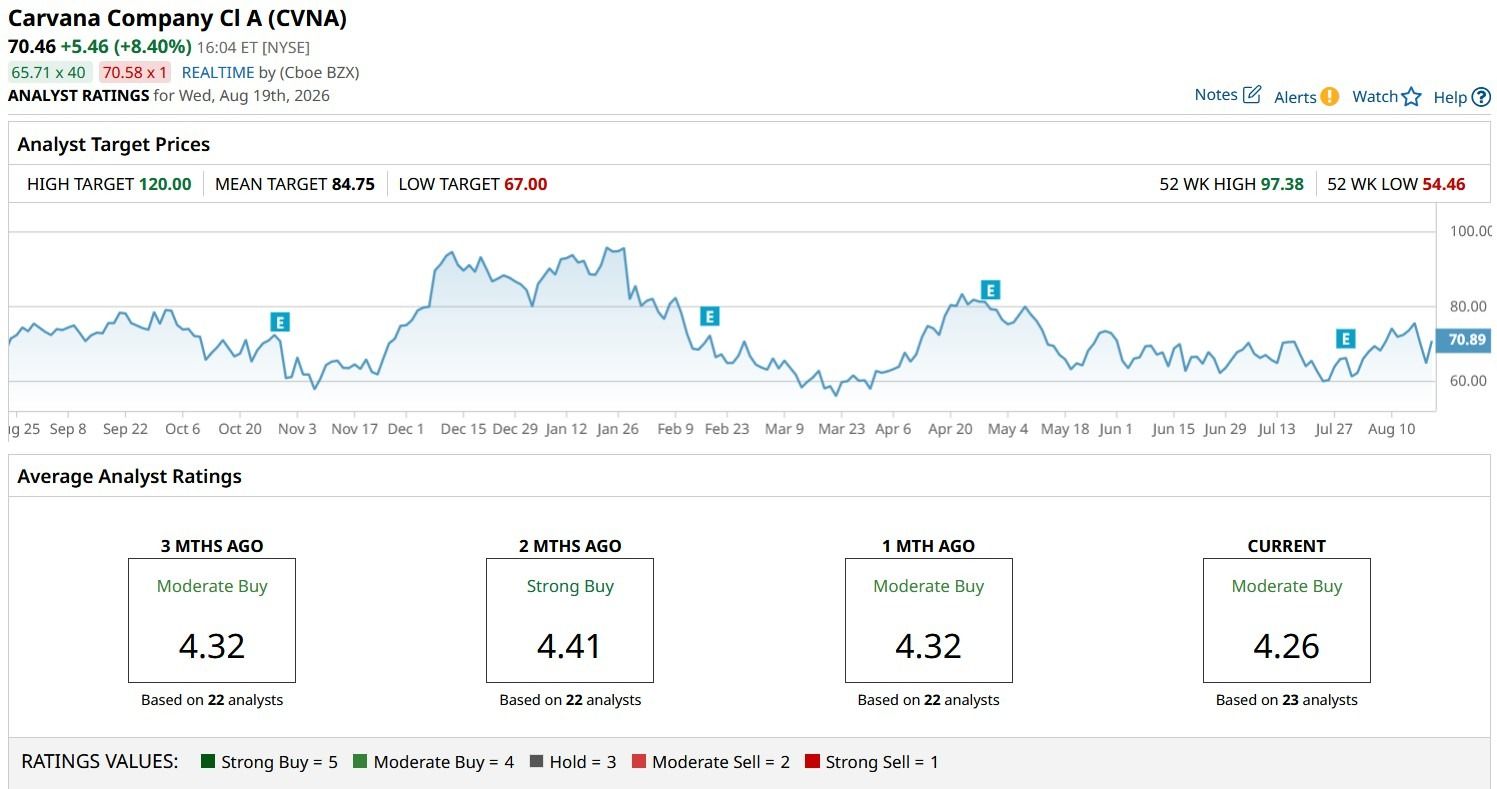1497x789 pixels.
Task: Click the orange Alerts exclamation icon
Action: [x=1329, y=97]
